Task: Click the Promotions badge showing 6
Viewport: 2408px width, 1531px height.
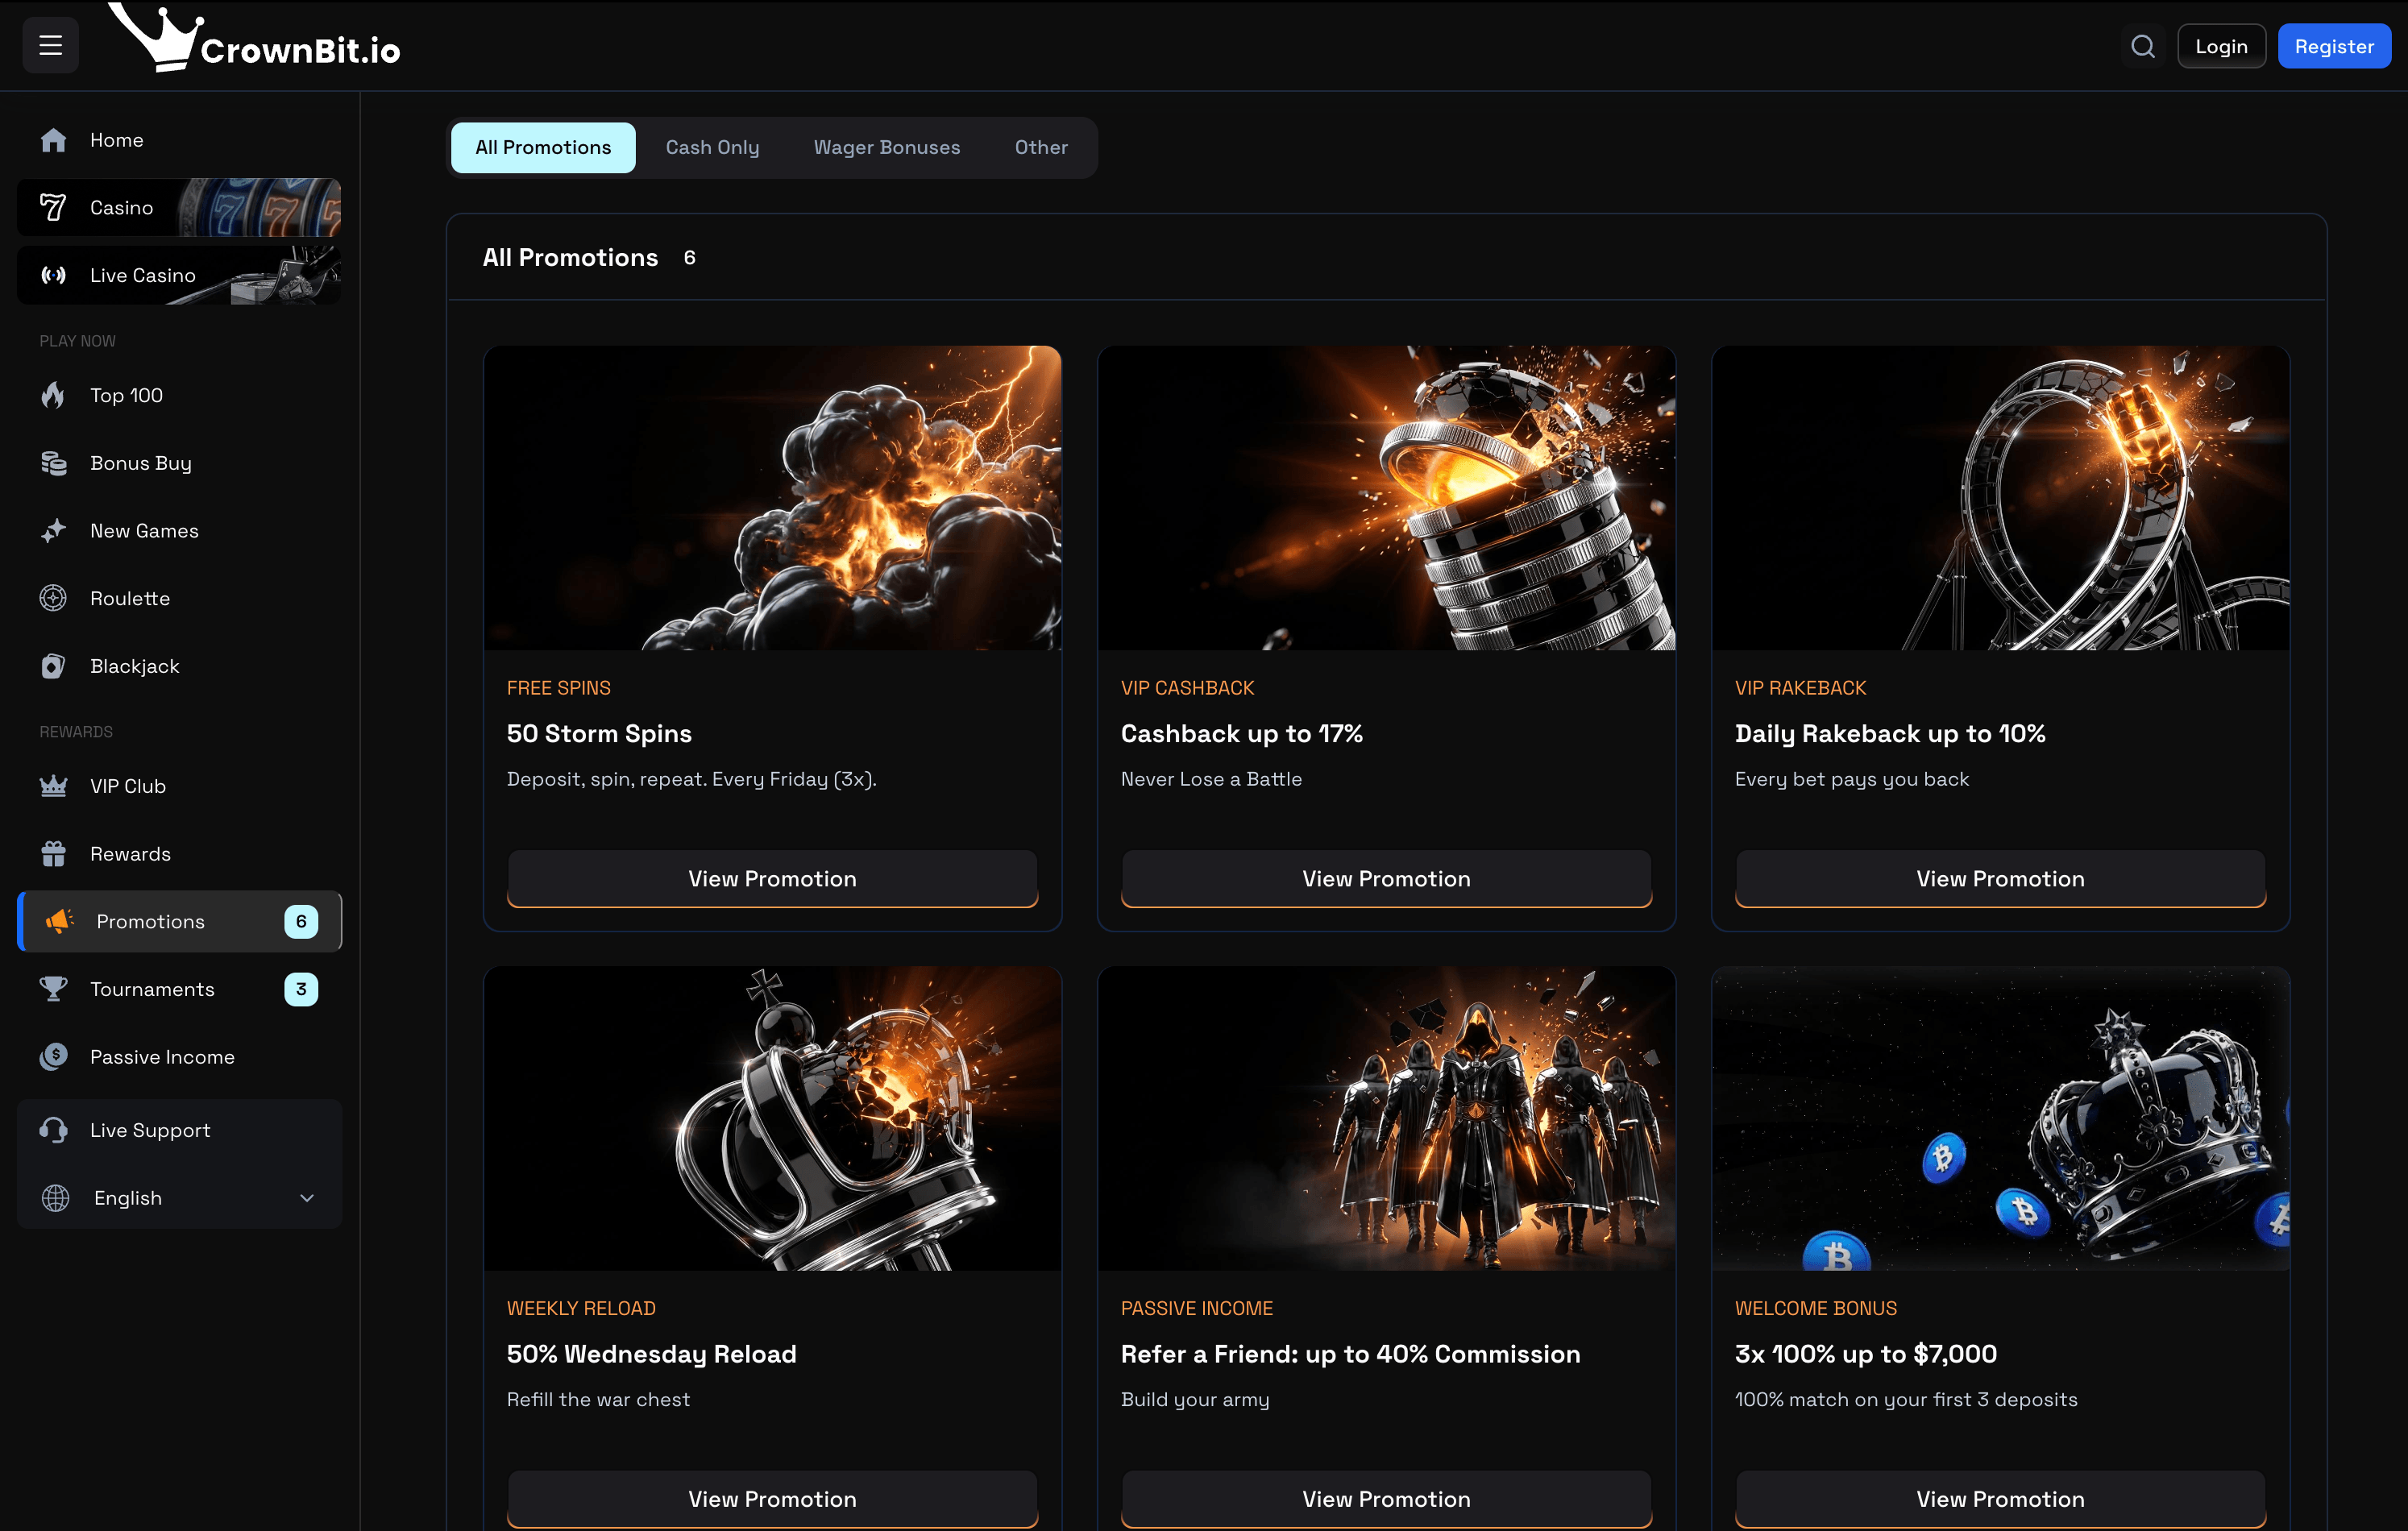Action: [x=301, y=921]
